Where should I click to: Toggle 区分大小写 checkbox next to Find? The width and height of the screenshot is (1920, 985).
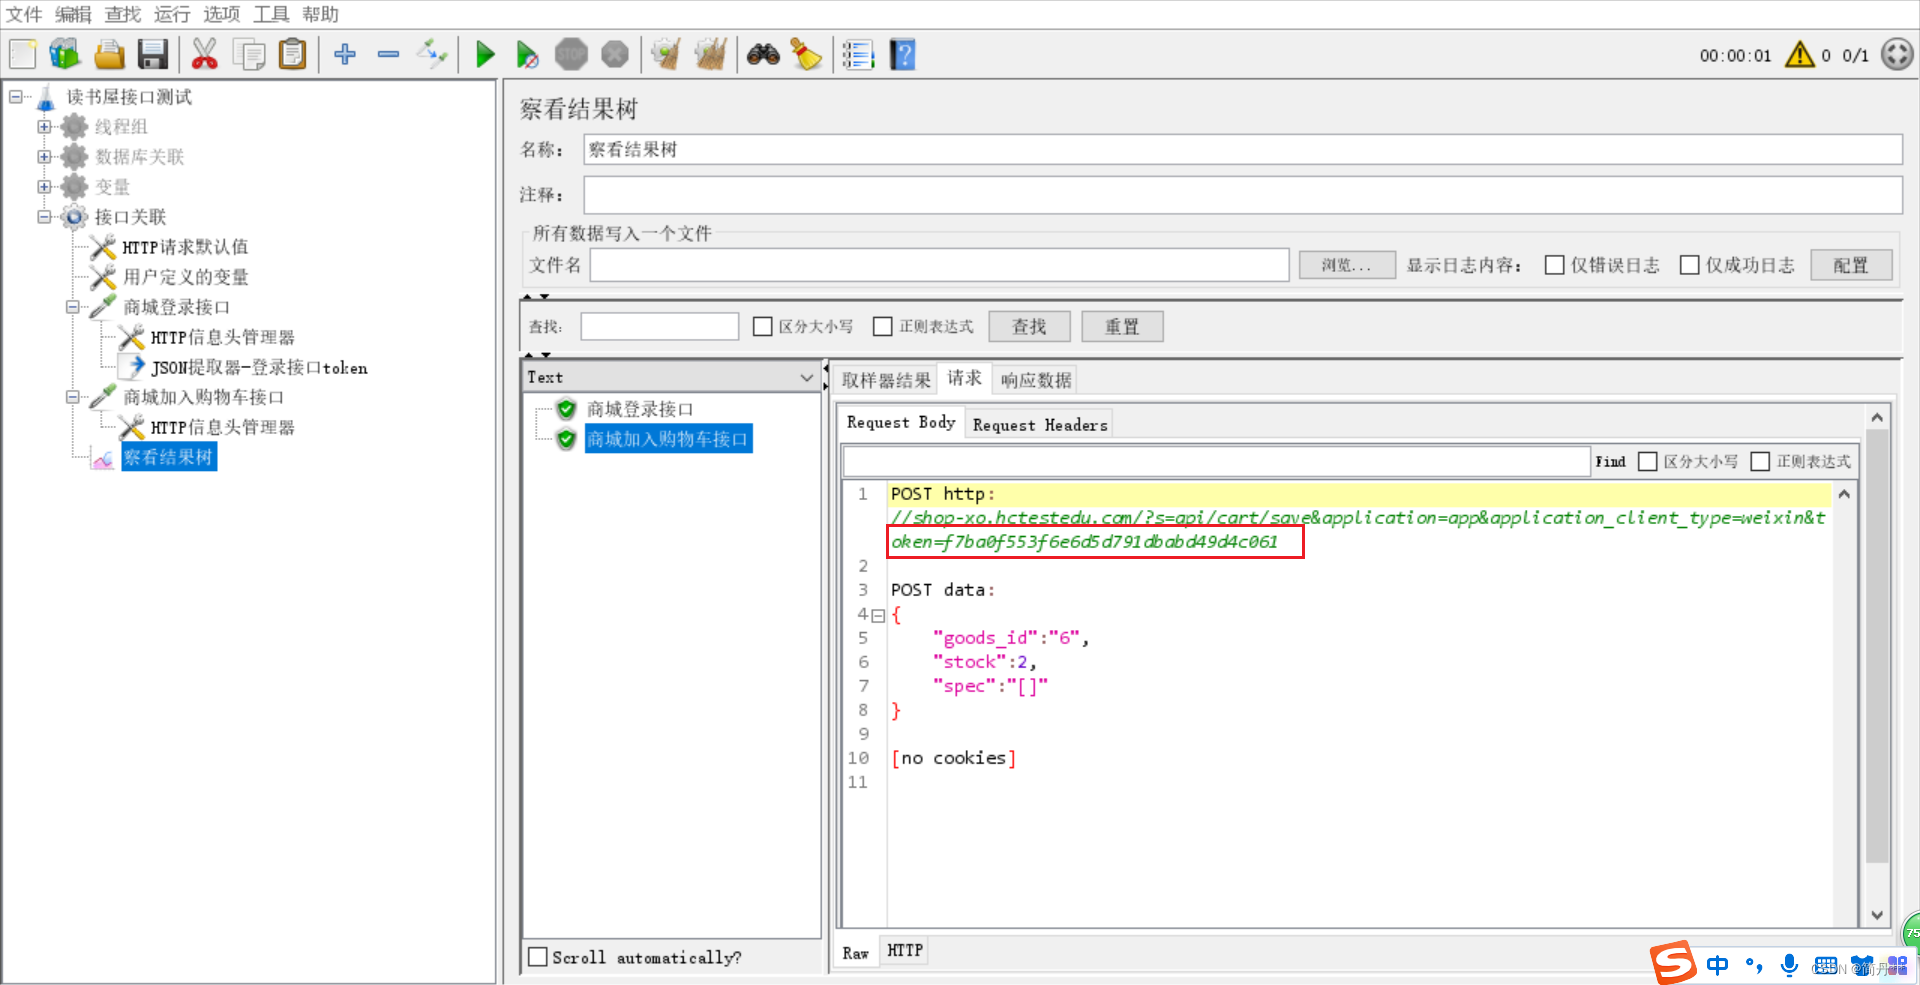pyautogui.click(x=1647, y=461)
